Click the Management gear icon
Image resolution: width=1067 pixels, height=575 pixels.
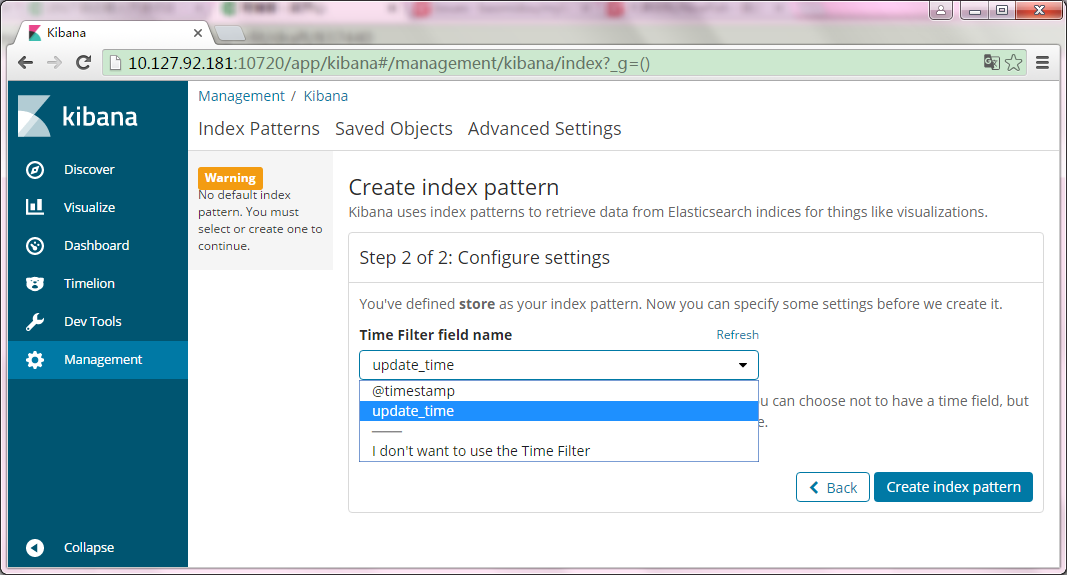pyautogui.click(x=35, y=360)
